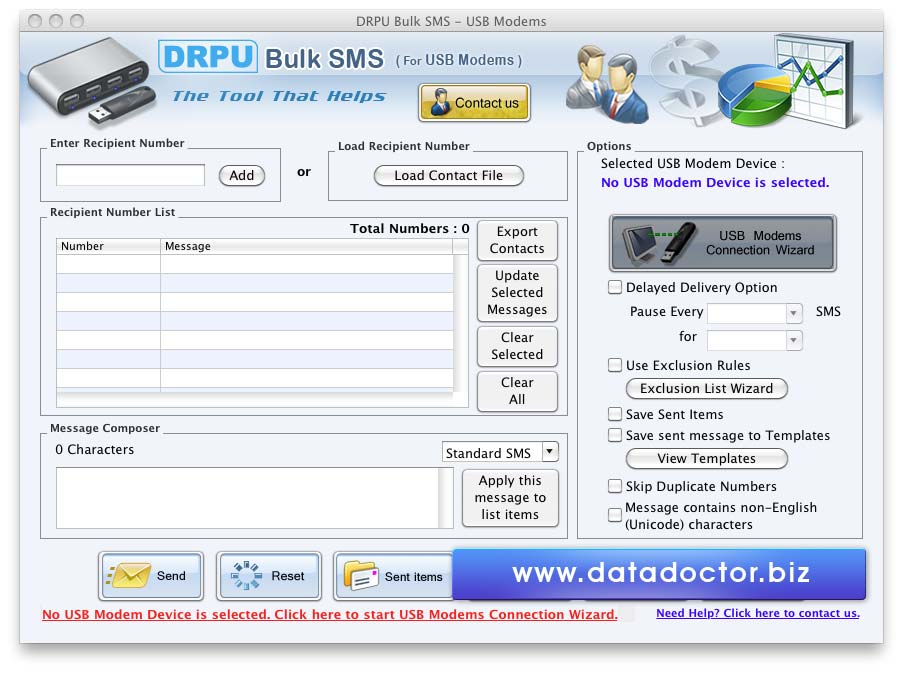Click the window close button
Viewport: 903px width, 673px height.
coord(35,21)
